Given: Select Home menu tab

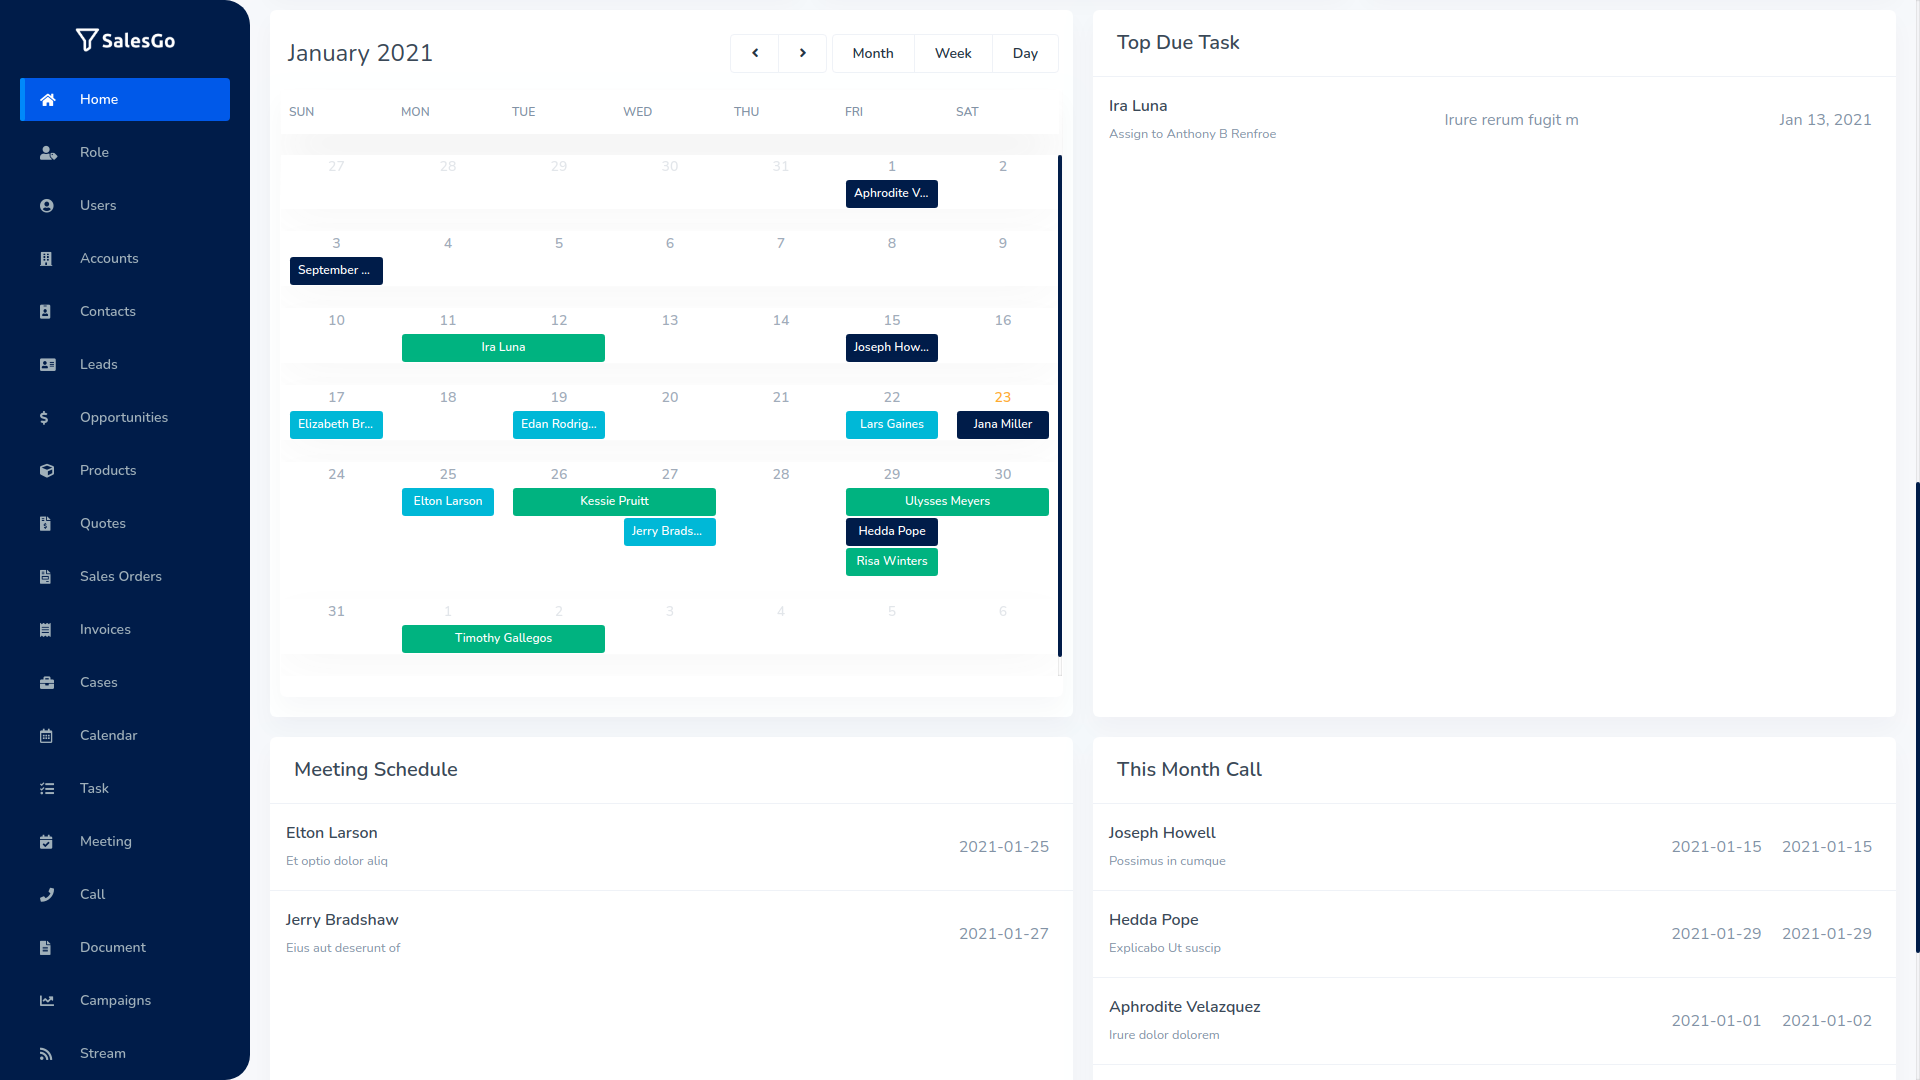Looking at the screenshot, I should (124, 99).
